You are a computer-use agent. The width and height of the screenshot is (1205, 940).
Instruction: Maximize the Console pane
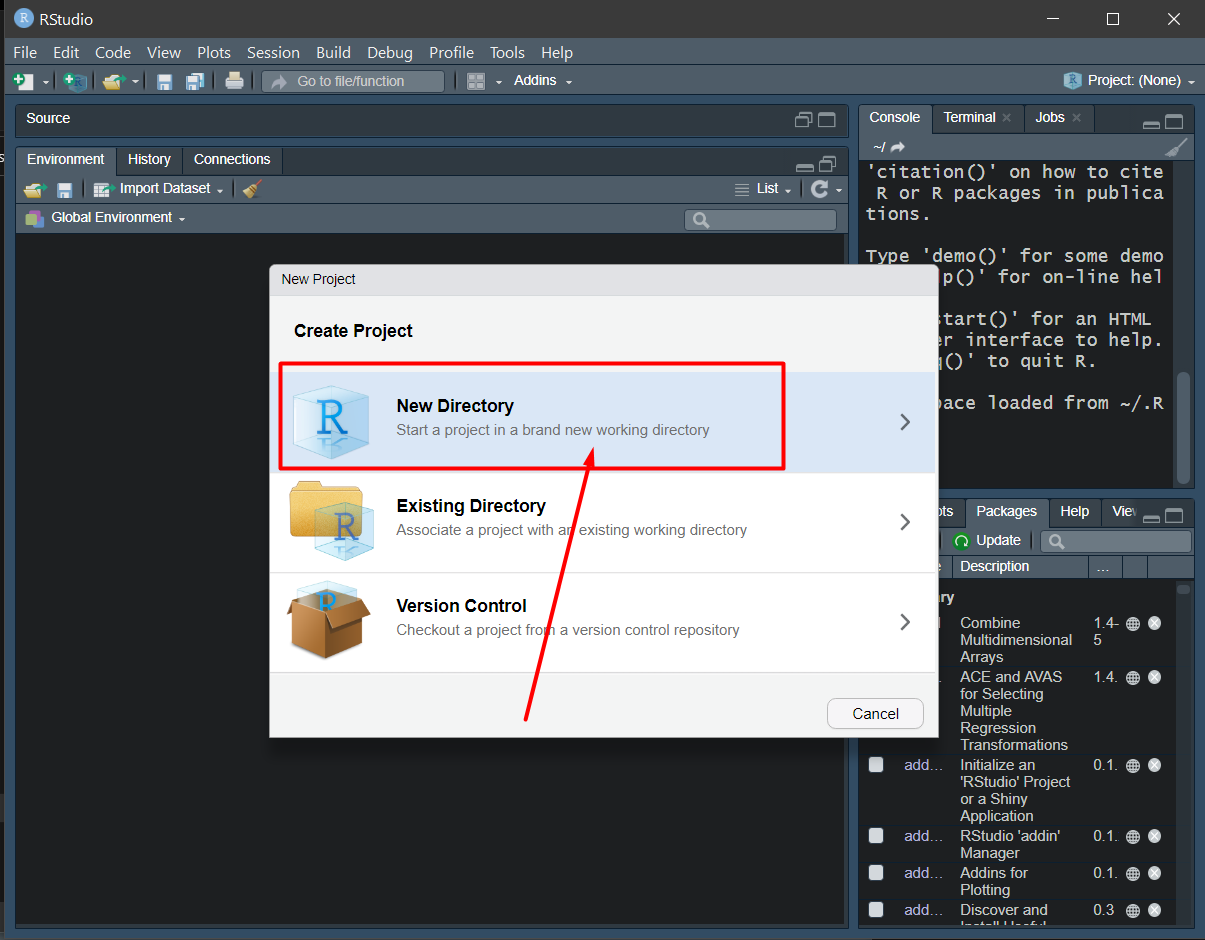1174,122
